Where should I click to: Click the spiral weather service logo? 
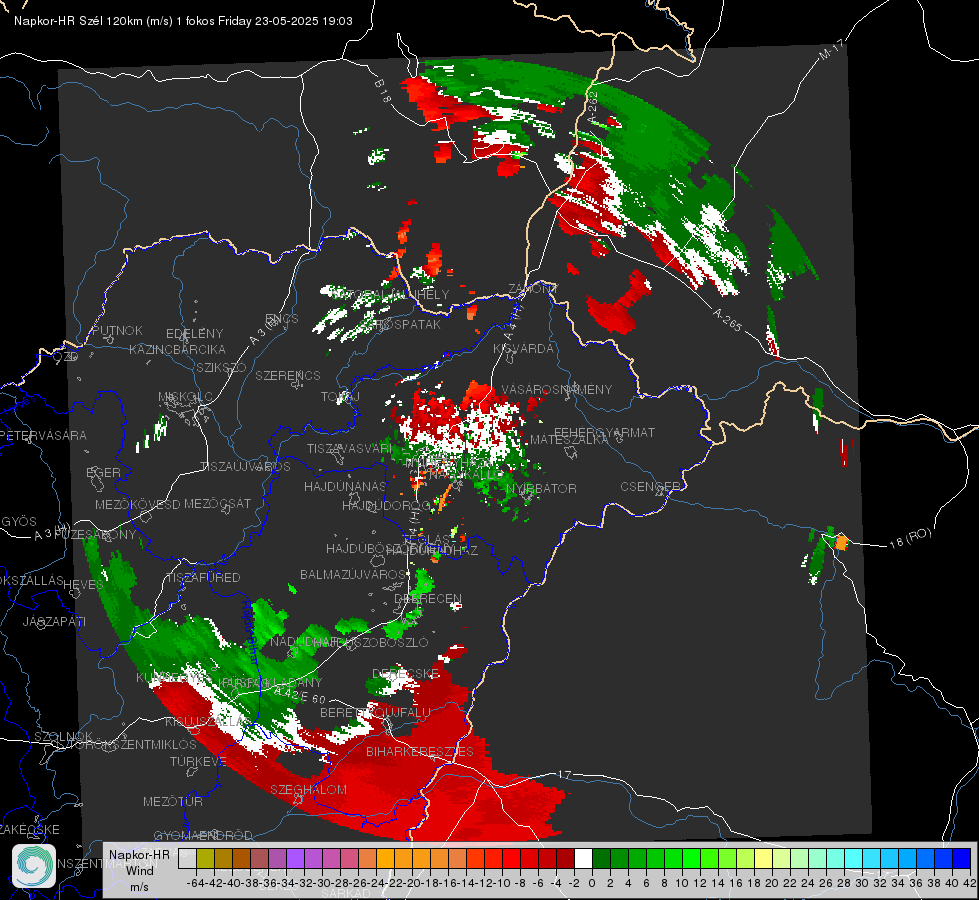34,866
